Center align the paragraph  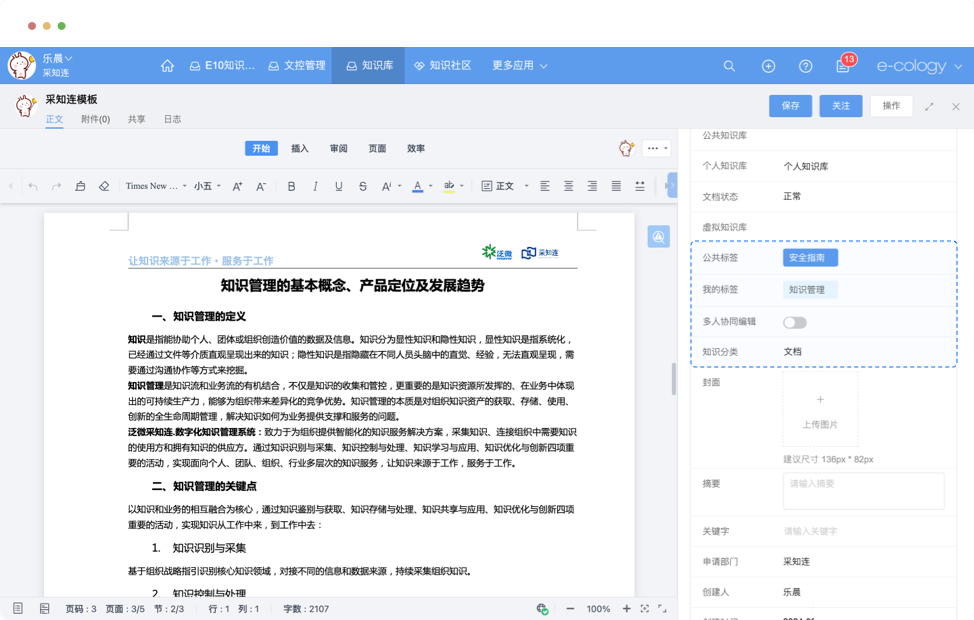point(568,186)
